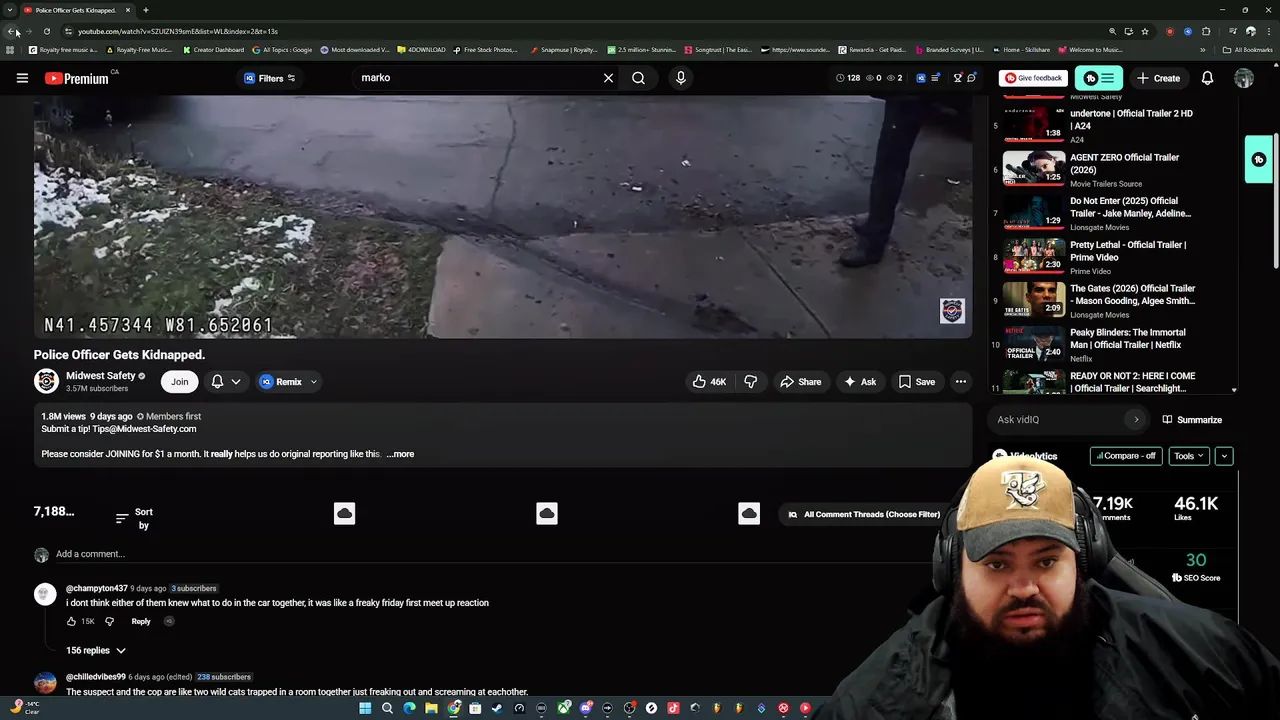Viewport: 1280px width, 720px height.
Task: Open more actions three-dot menu
Action: [x=960, y=382]
